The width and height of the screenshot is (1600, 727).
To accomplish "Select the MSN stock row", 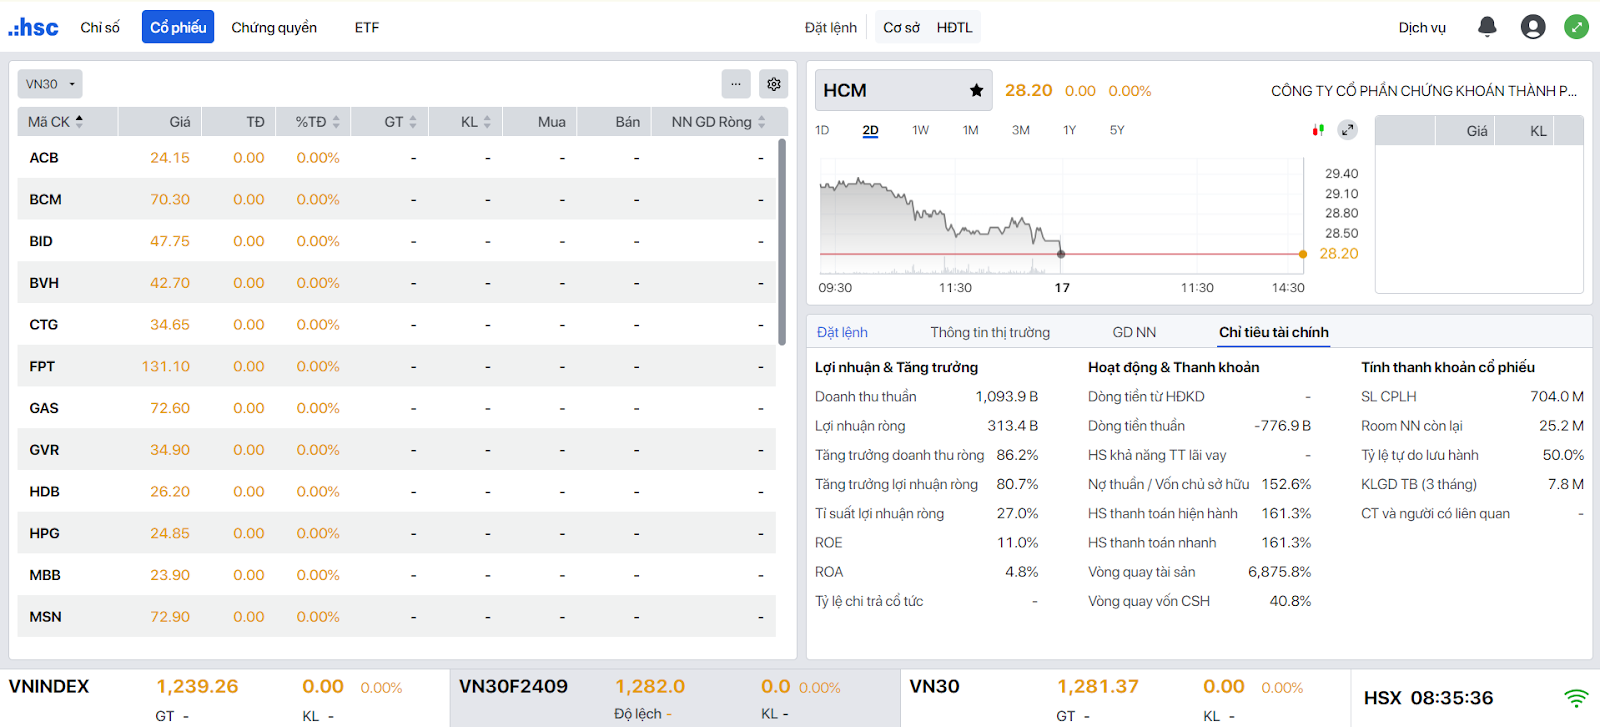I will tap(396, 617).
